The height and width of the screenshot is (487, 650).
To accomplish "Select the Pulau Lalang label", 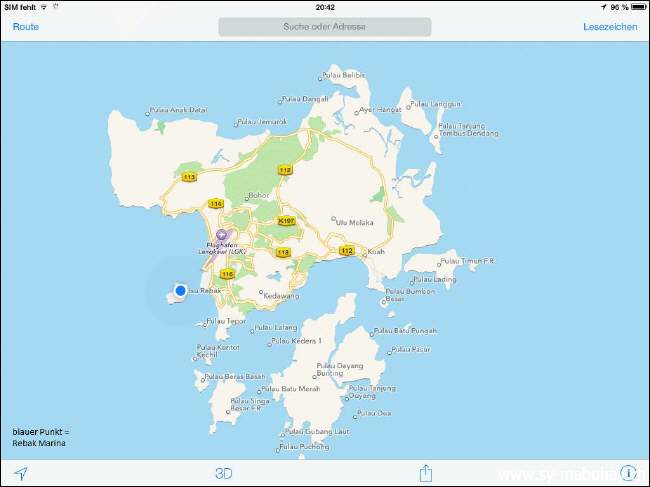I will (x=276, y=327).
